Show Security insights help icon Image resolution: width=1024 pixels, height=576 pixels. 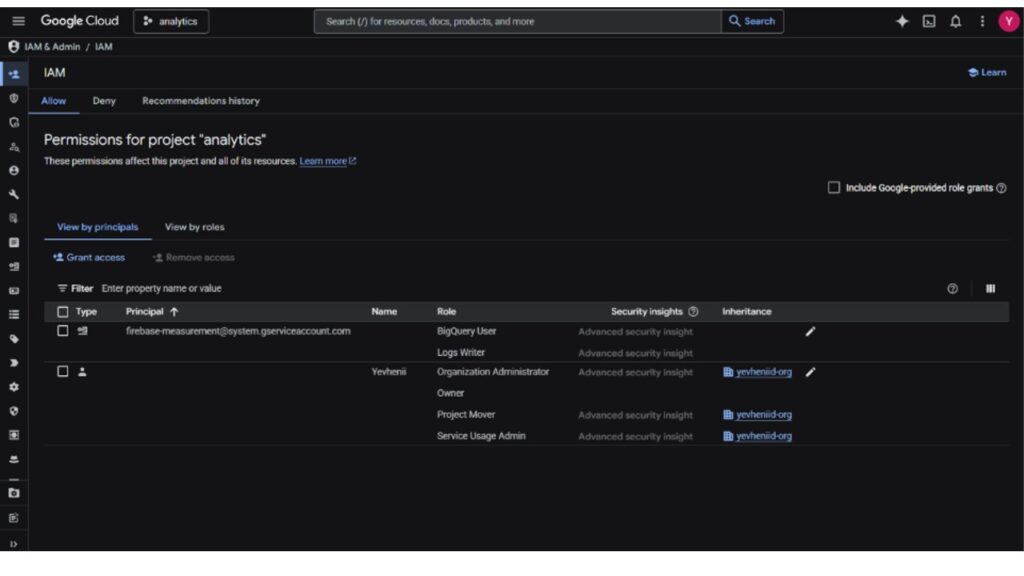(x=694, y=312)
